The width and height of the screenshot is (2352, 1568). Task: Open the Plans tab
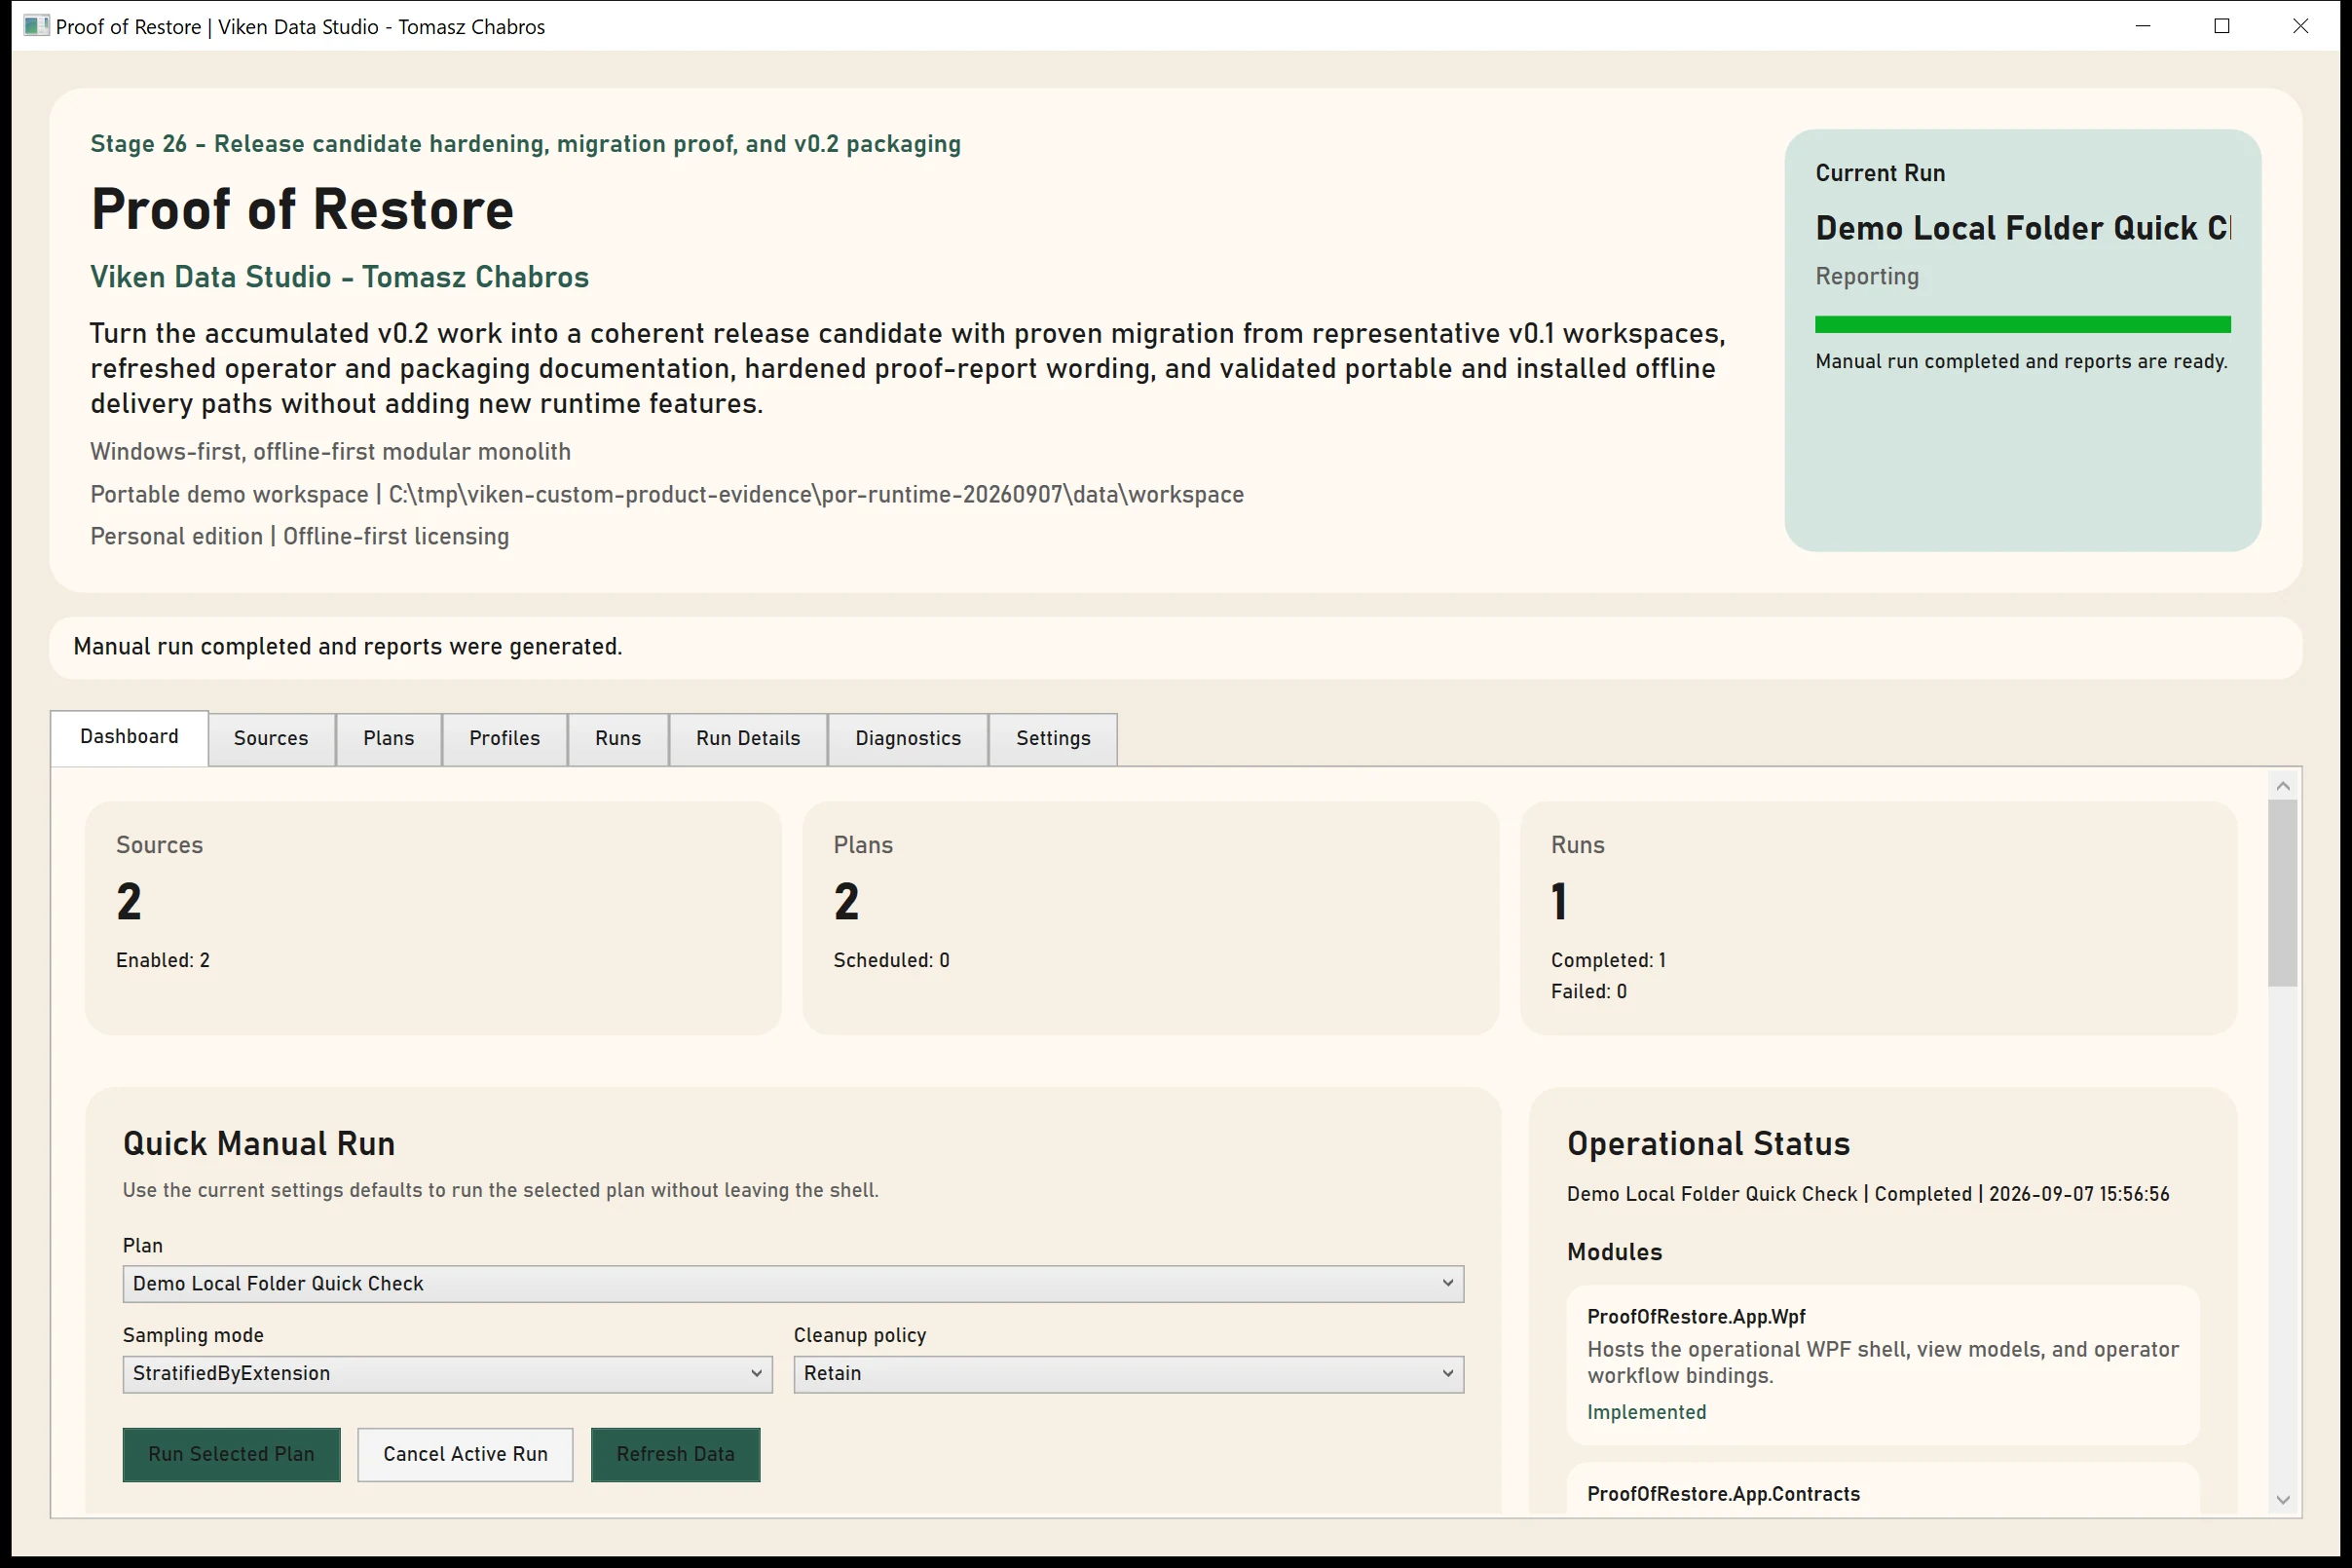[389, 739]
